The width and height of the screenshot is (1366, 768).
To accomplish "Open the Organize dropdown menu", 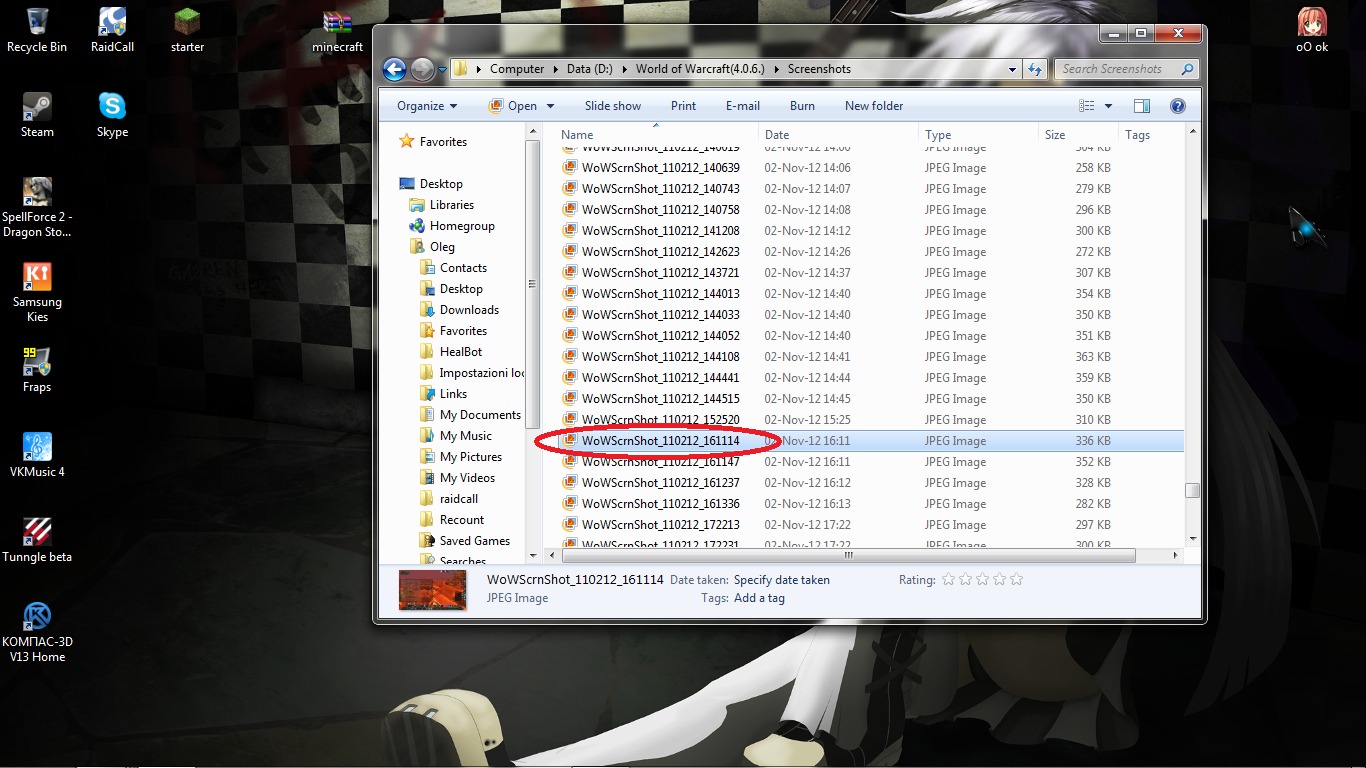I will pyautogui.click(x=427, y=106).
